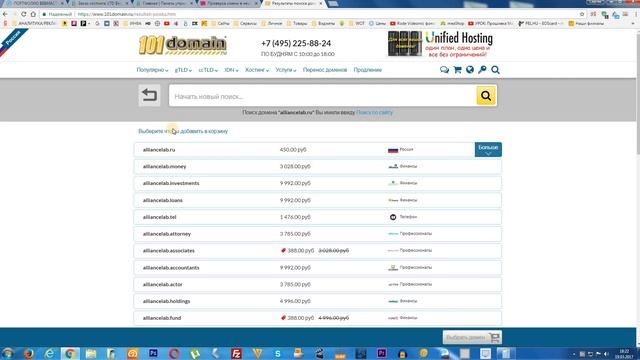The width and height of the screenshot is (640, 360).
Task: Open FileZilla from the taskbar
Action: click(236, 353)
